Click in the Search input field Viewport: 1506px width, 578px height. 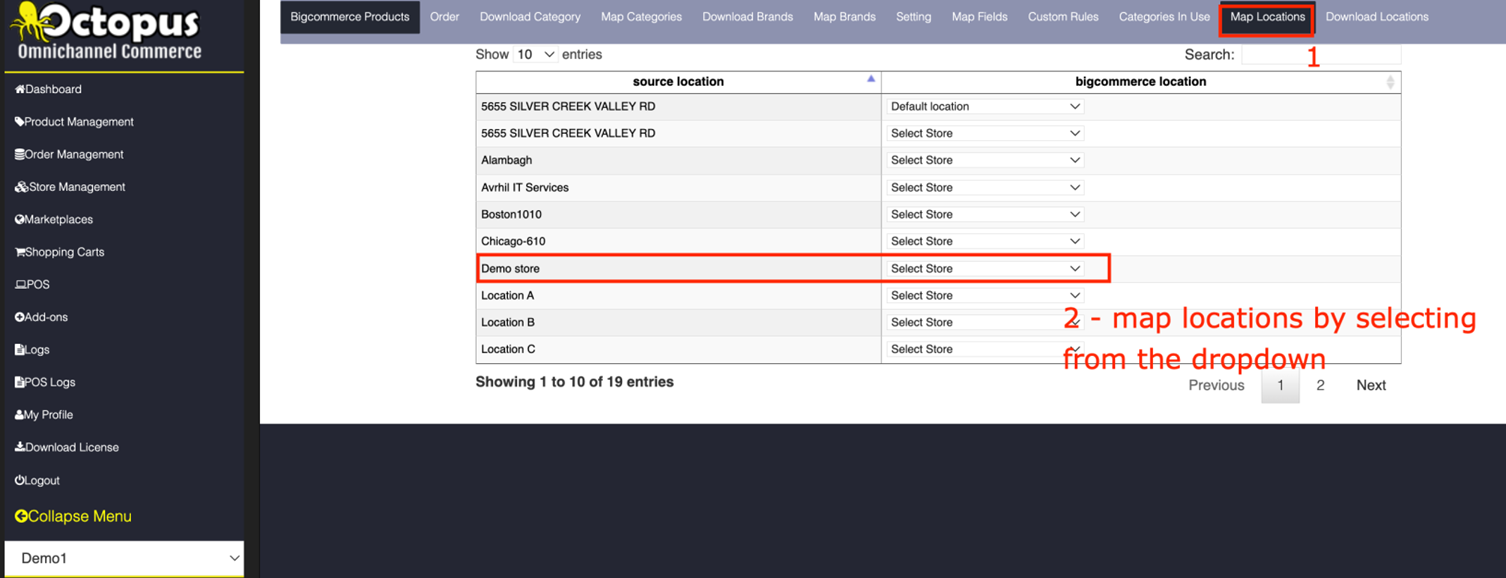(x=1320, y=54)
